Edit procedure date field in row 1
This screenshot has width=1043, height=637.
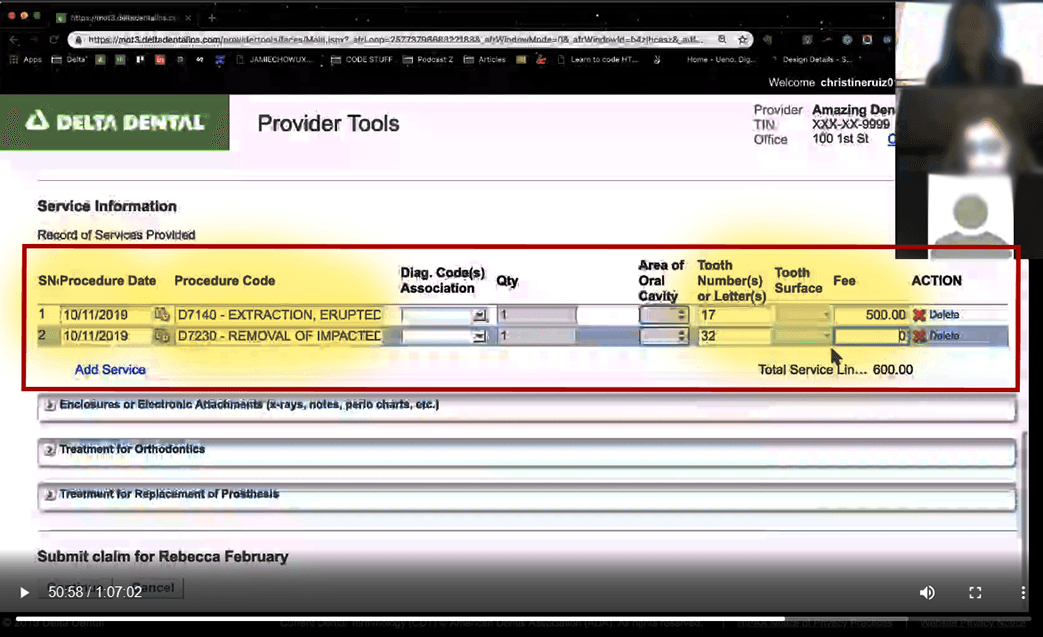pos(106,315)
